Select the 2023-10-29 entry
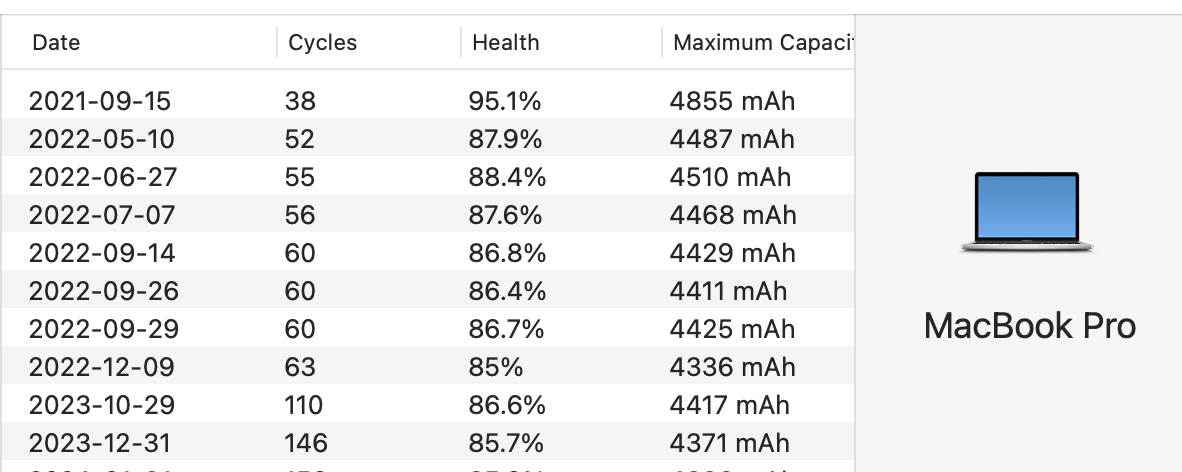The height and width of the screenshot is (472, 1182). 427,404
